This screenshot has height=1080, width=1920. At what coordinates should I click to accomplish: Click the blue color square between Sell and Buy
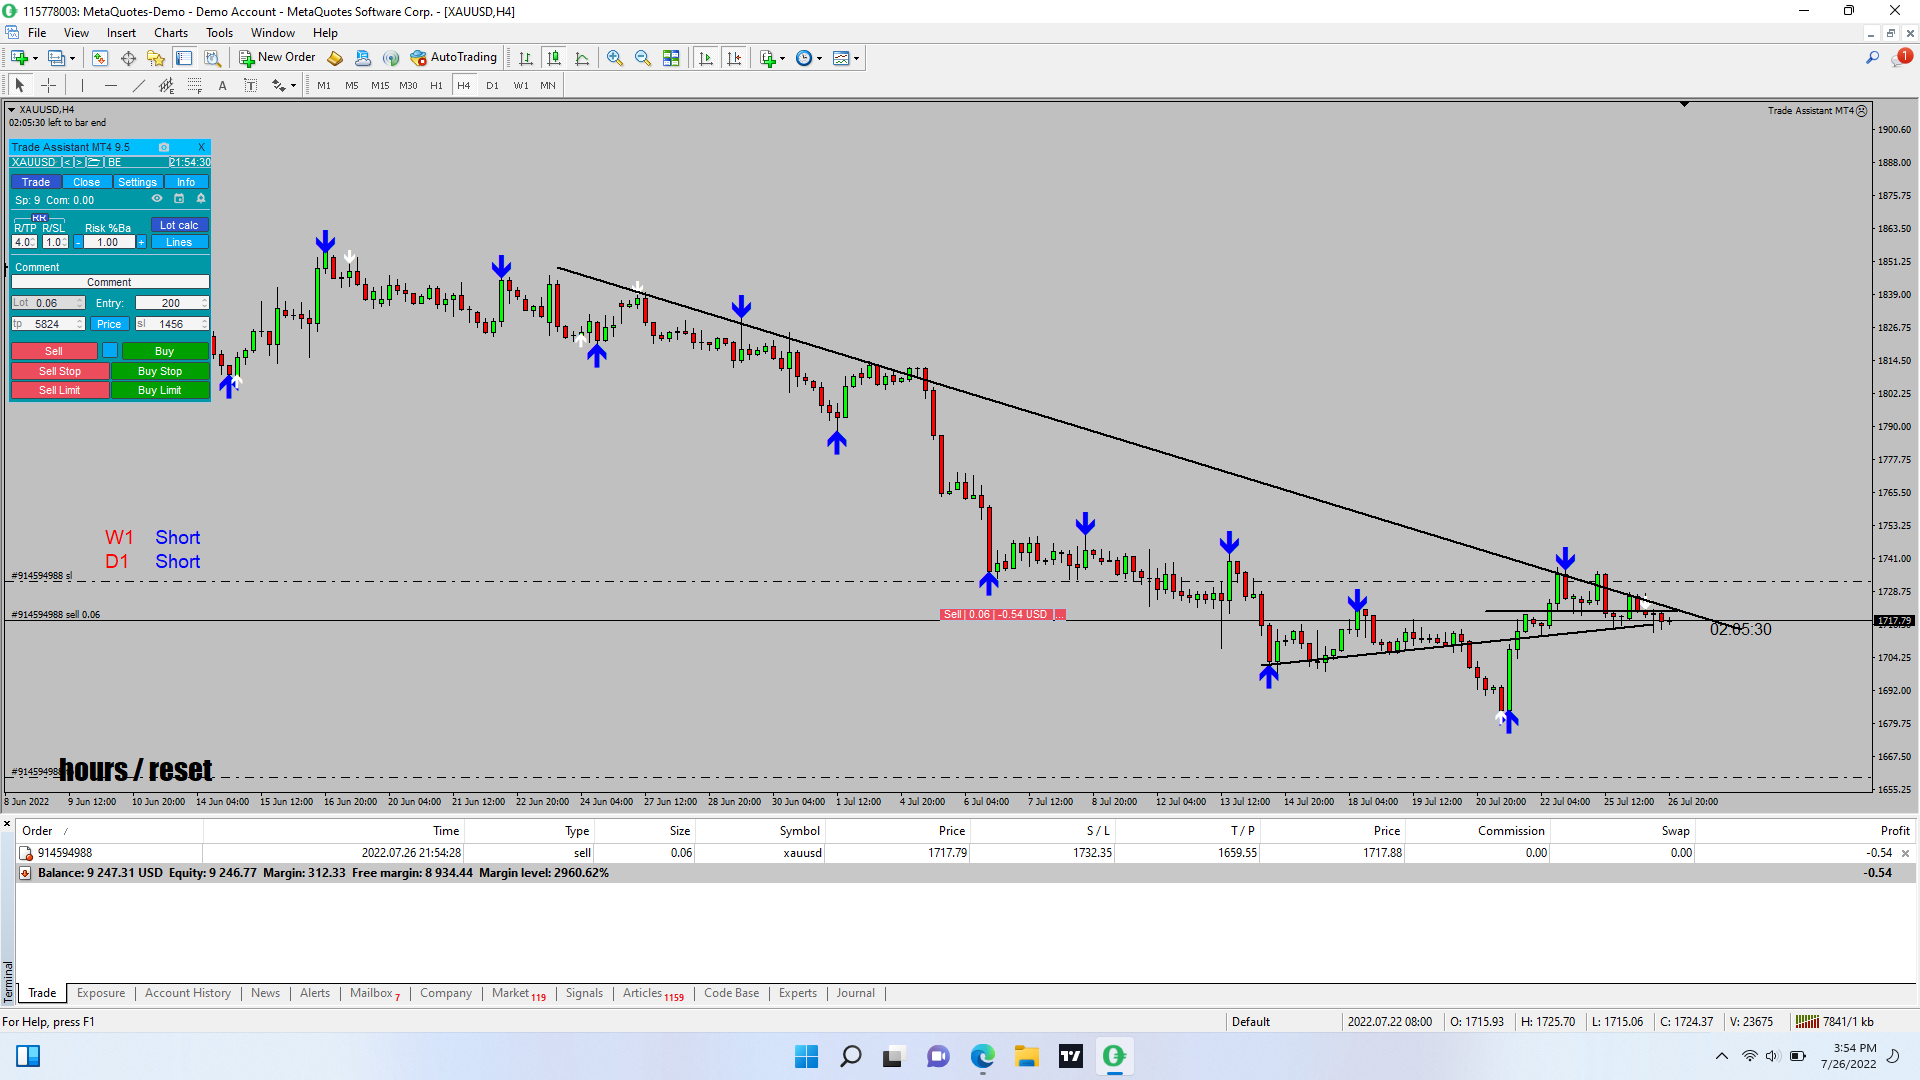coord(110,351)
